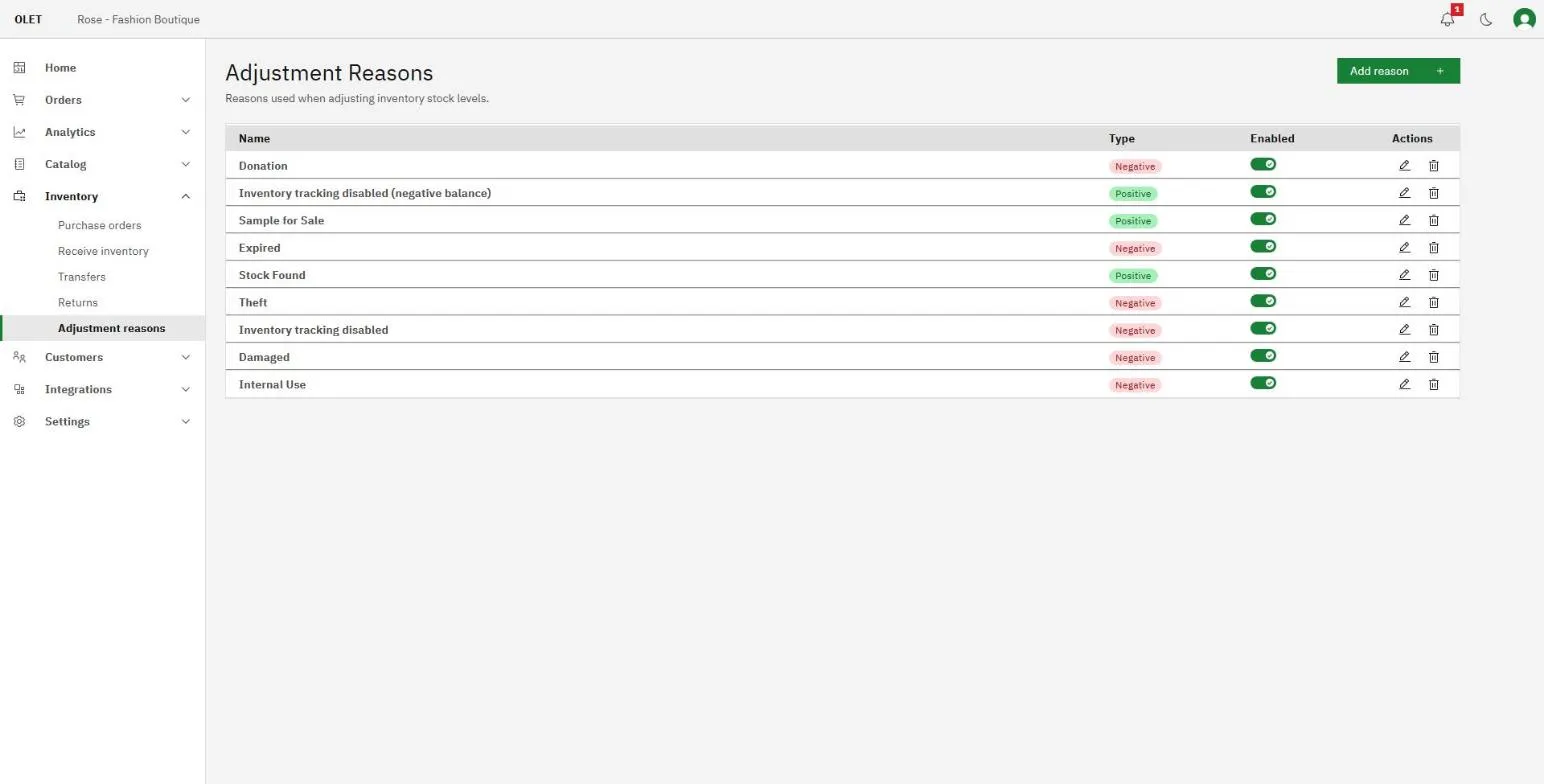1544x784 pixels.
Task: Click the Add reason button
Action: pyautogui.click(x=1398, y=71)
